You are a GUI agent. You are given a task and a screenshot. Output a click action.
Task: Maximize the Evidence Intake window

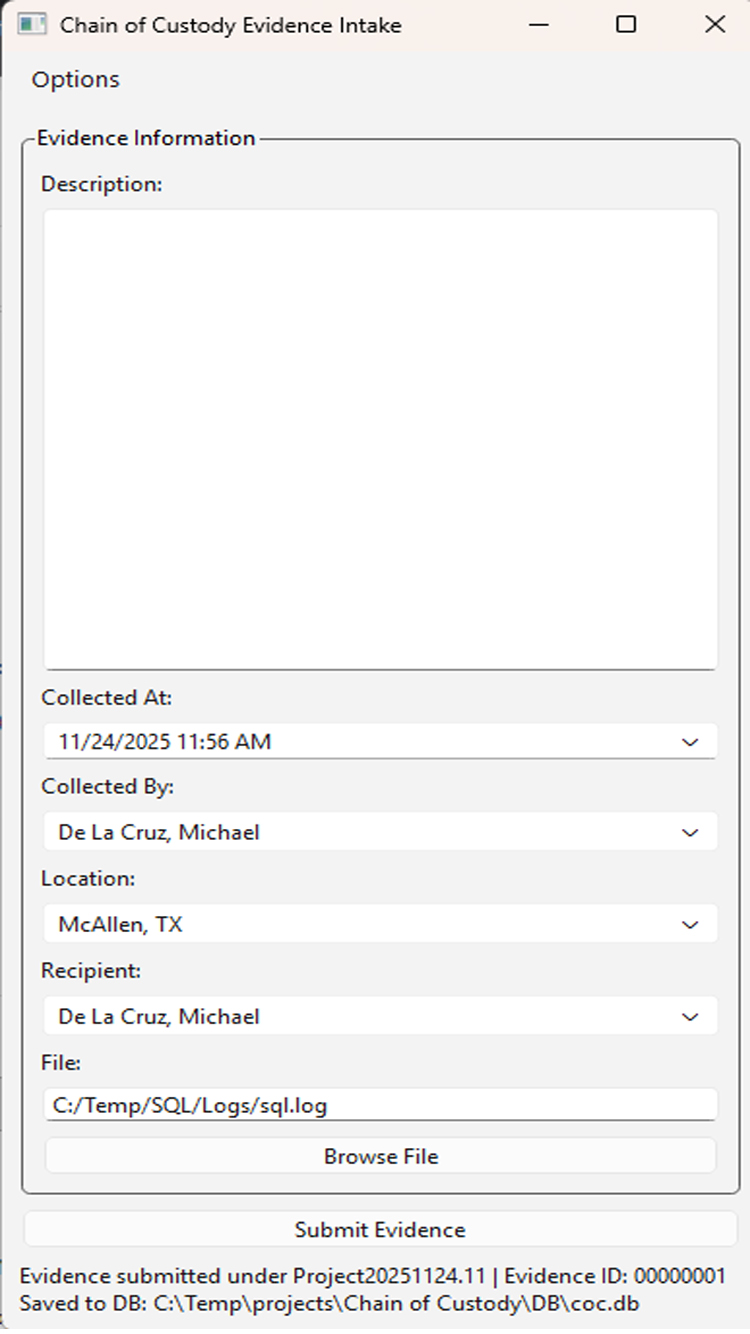pyautogui.click(x=626, y=25)
